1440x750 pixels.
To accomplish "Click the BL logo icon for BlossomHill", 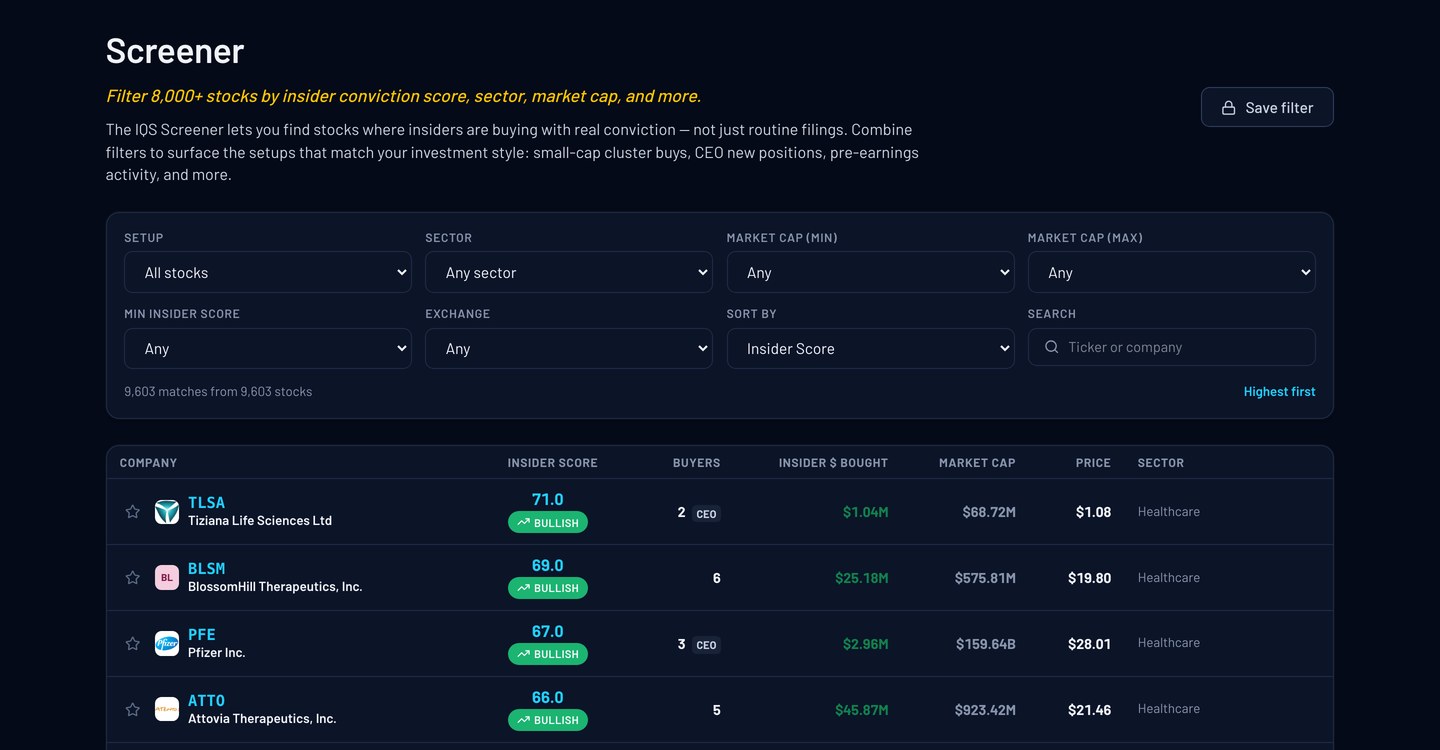I will coord(167,578).
